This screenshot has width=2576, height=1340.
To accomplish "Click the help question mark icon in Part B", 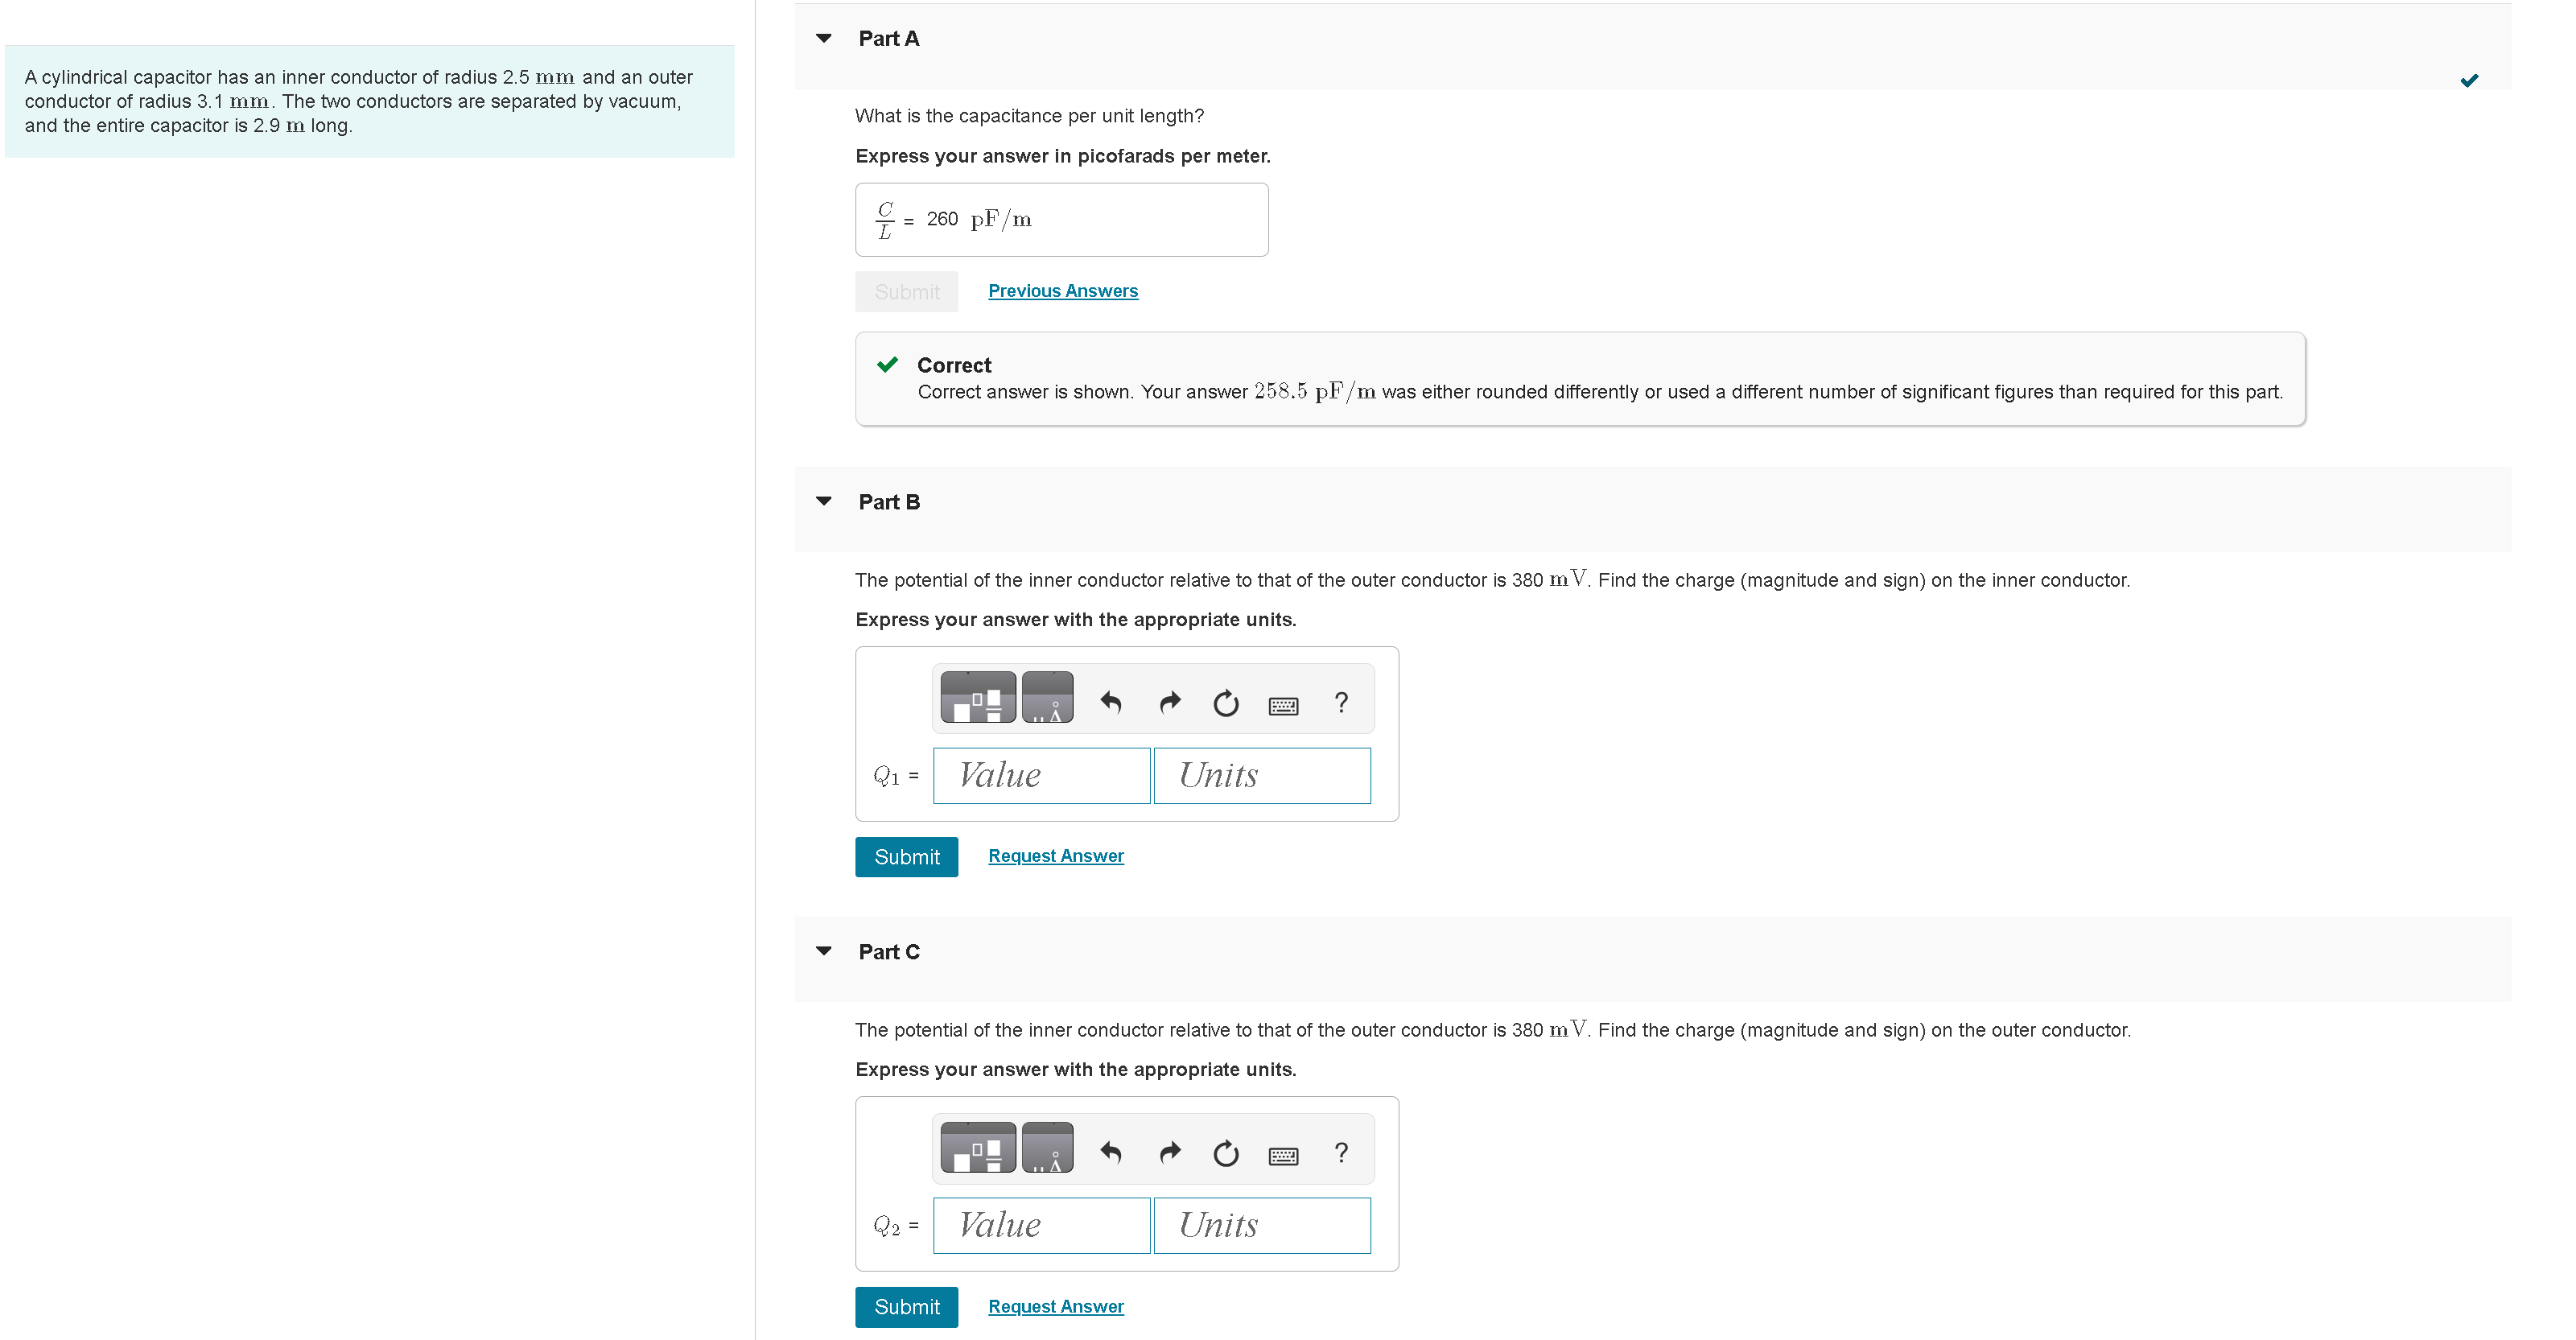I will pyautogui.click(x=1339, y=701).
